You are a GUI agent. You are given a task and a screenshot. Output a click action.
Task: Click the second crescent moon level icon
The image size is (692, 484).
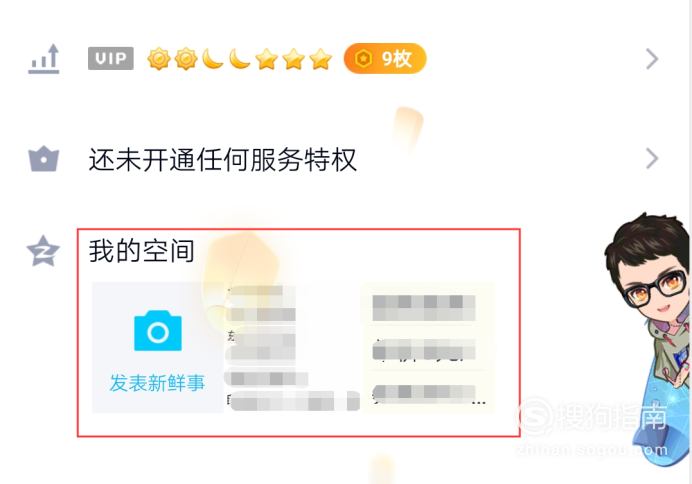click(239, 59)
